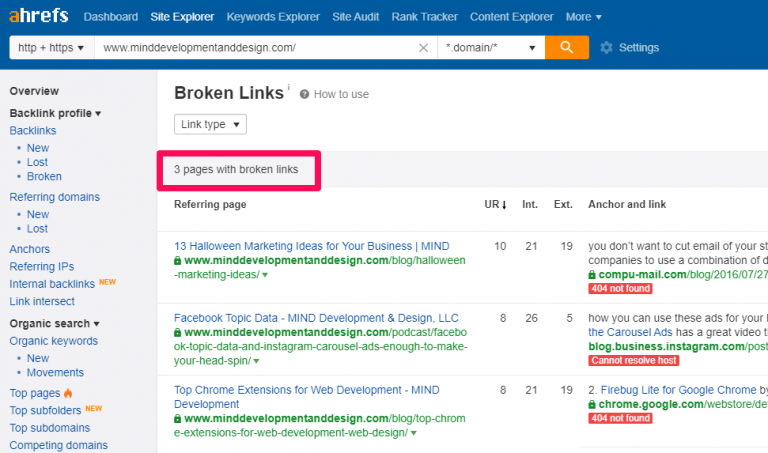This screenshot has width=768, height=453.
Task: Expand the facebook-topic-data podcast URL caret
Action: tap(256, 361)
